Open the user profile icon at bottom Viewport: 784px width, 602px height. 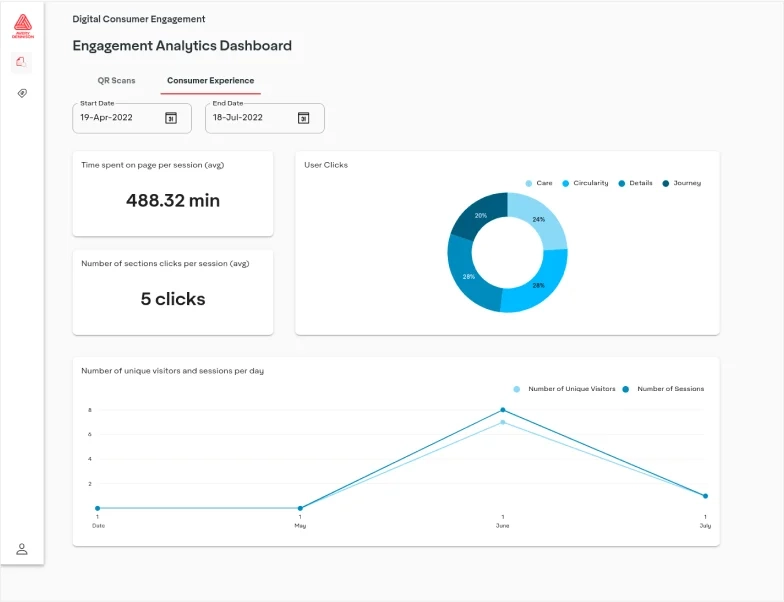pyautogui.click(x=22, y=549)
